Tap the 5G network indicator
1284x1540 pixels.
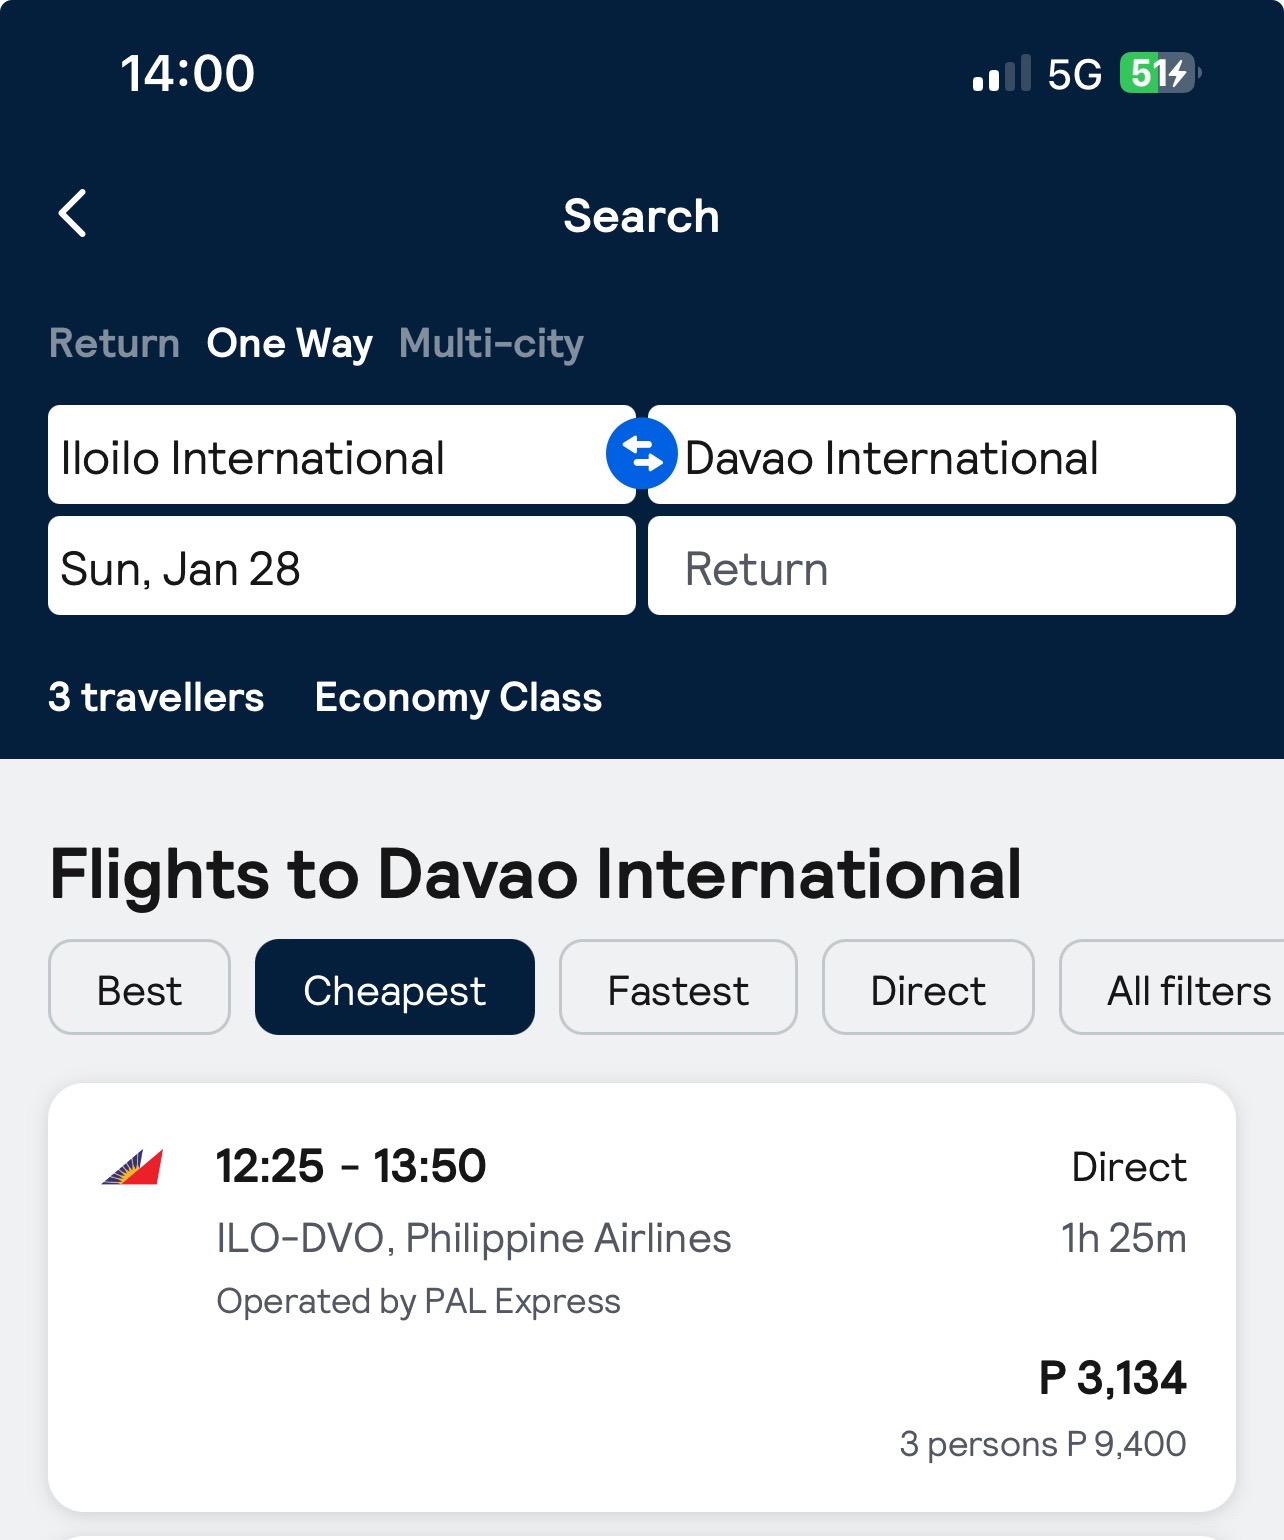(1074, 74)
